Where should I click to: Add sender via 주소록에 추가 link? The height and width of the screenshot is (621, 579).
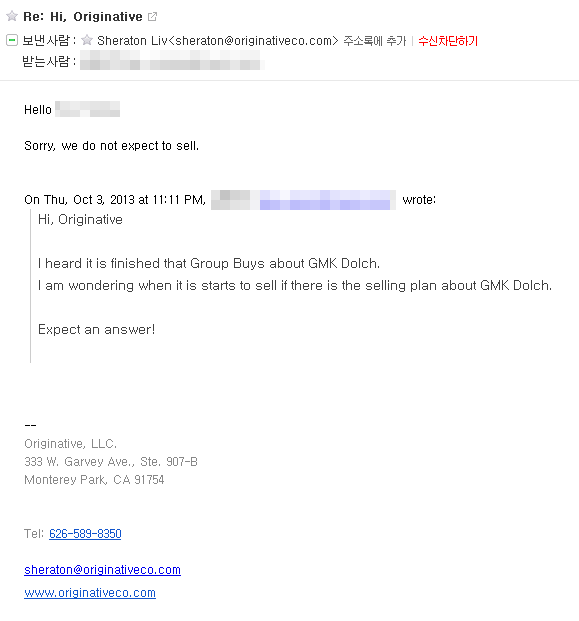[375, 41]
